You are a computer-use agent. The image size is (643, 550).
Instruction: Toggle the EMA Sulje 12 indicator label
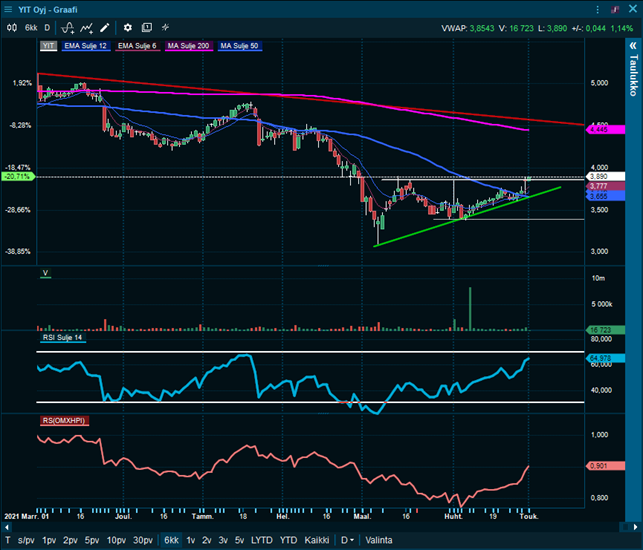click(x=87, y=46)
